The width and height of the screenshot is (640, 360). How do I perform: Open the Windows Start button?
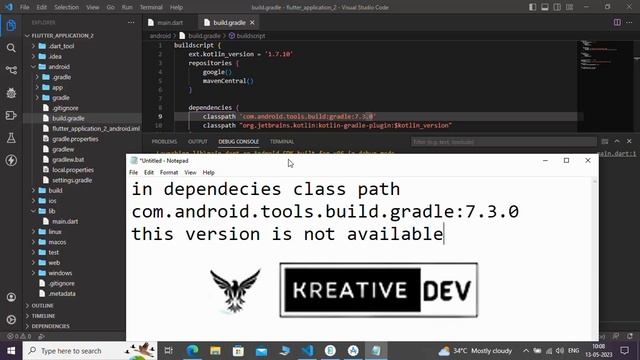(x=11, y=351)
